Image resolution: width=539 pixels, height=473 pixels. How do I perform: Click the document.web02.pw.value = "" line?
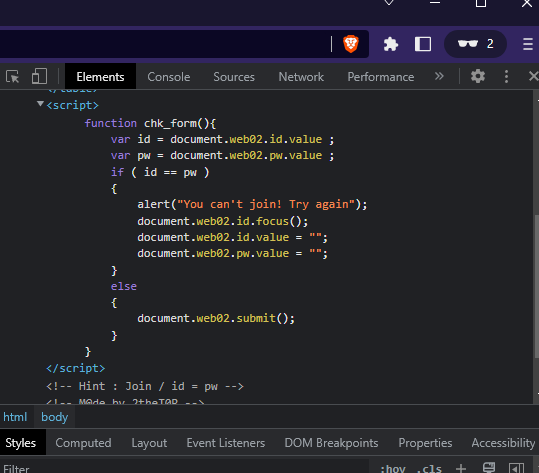[232, 253]
